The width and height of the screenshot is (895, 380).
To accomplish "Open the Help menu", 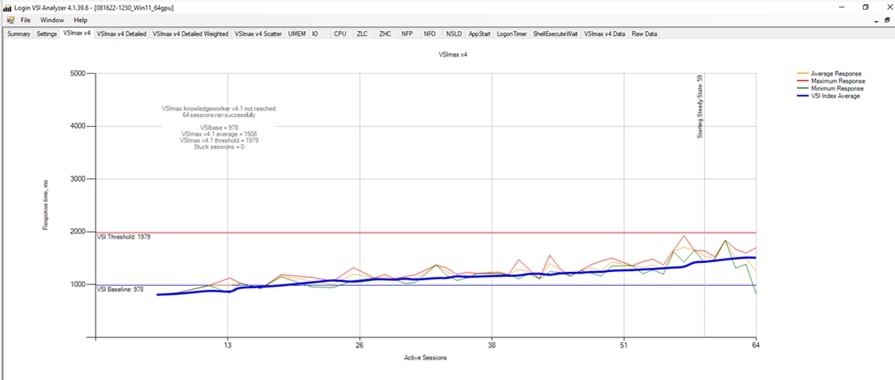I will [80, 20].
